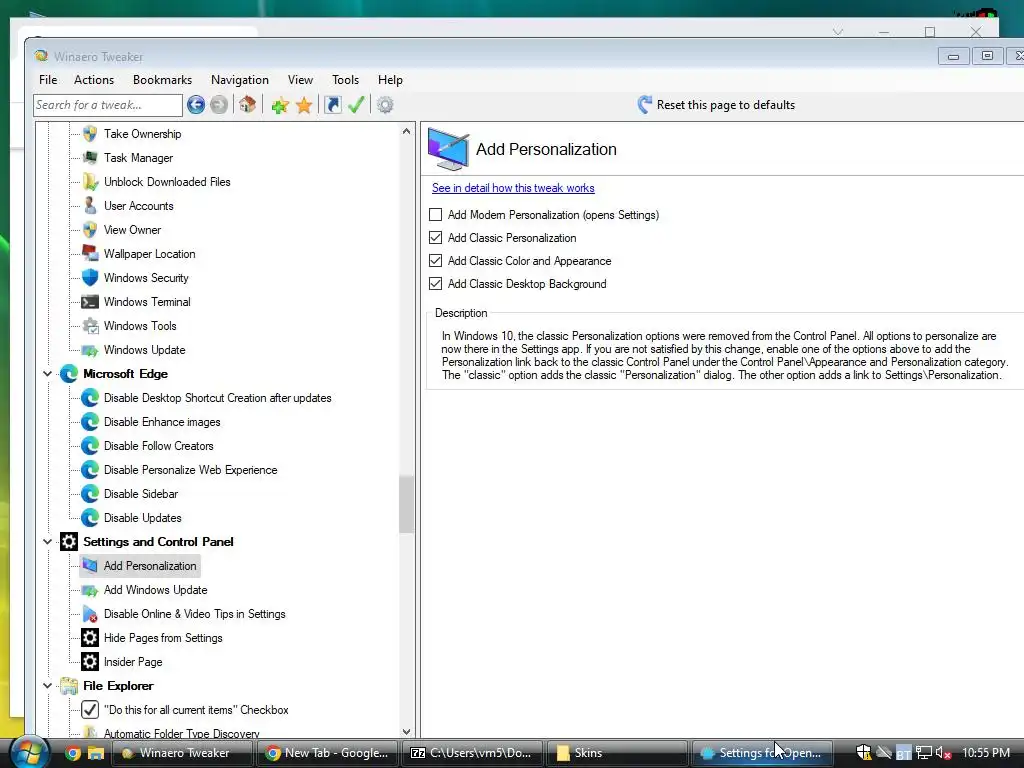Launch Chrome from the taskbar quick launch
This screenshot has width=1024, height=768.
tap(73, 753)
